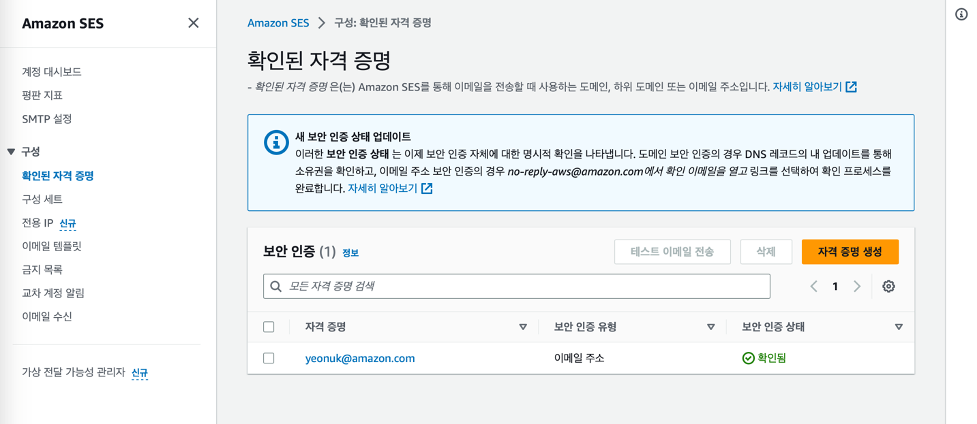The height and width of the screenshot is (424, 977).
Task: Click the 자격 증명 생성 button
Action: coord(850,252)
